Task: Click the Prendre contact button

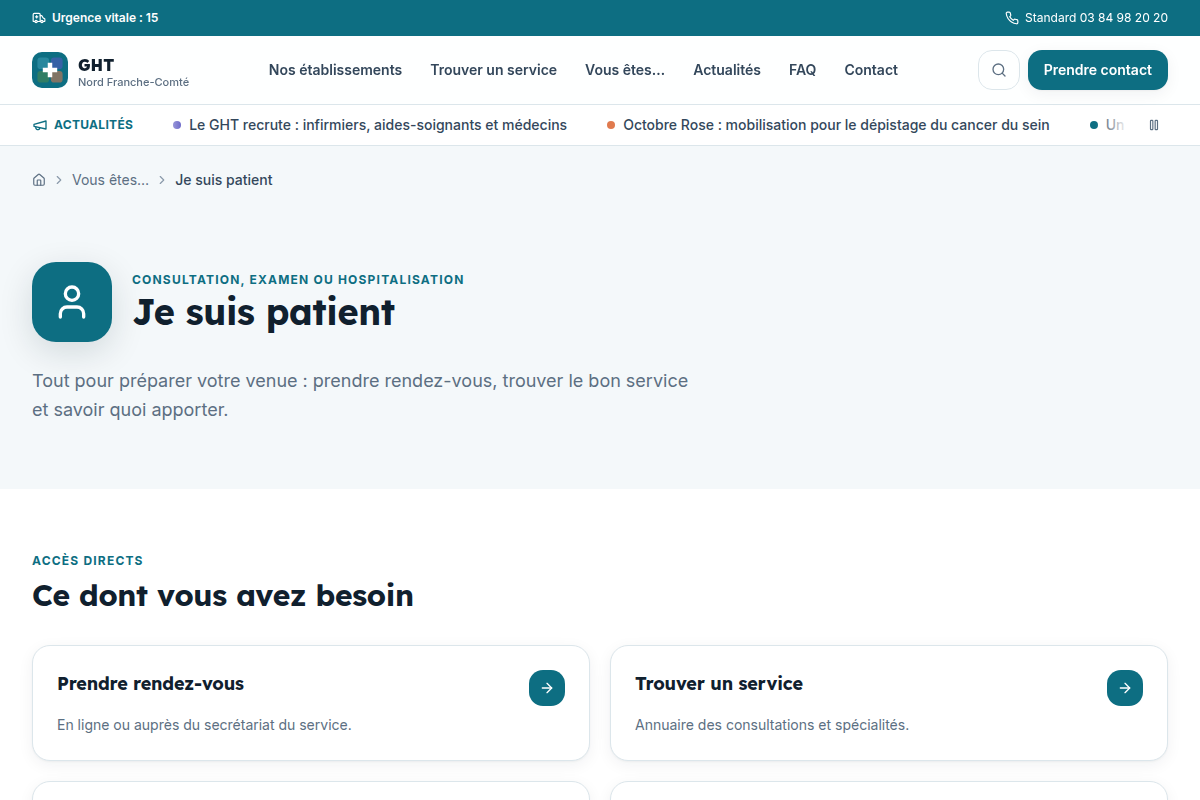Action: (1098, 70)
